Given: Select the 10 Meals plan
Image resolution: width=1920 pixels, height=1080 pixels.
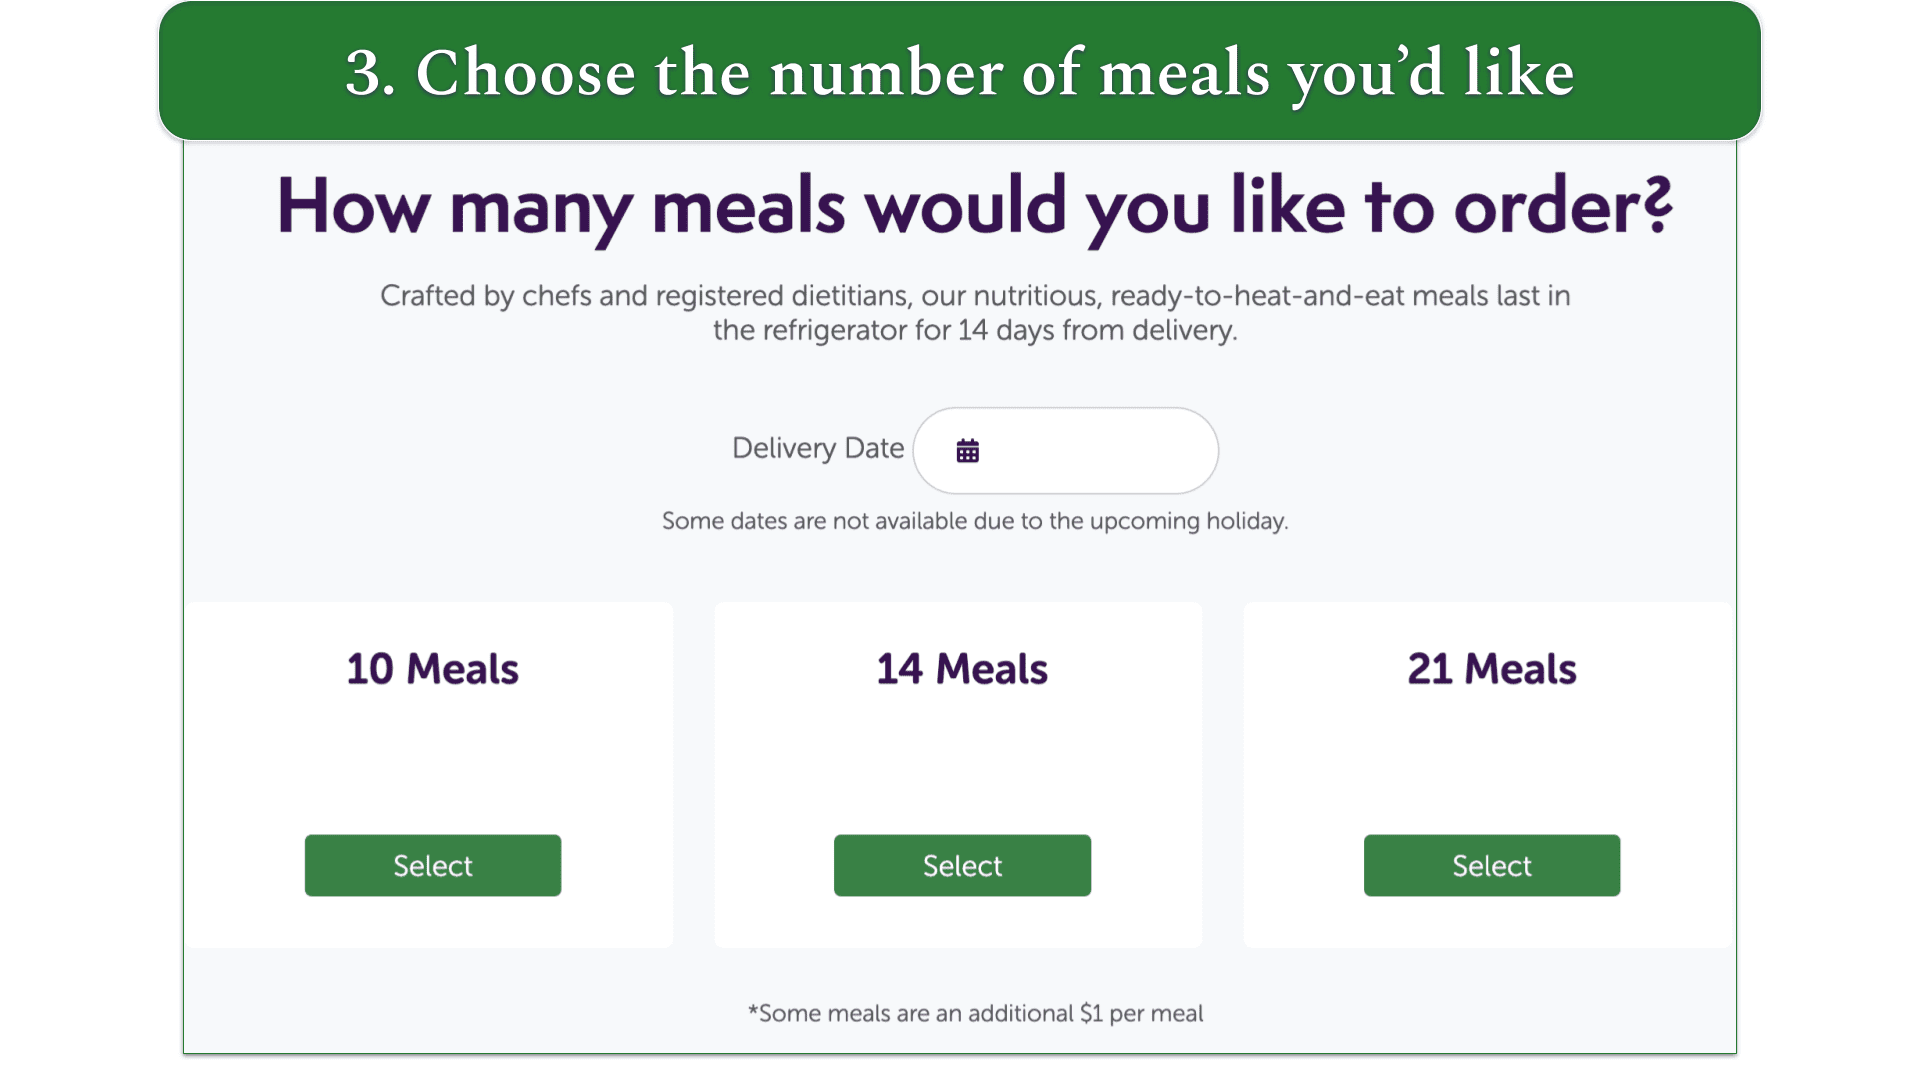Looking at the screenshot, I should pyautogui.click(x=432, y=865).
